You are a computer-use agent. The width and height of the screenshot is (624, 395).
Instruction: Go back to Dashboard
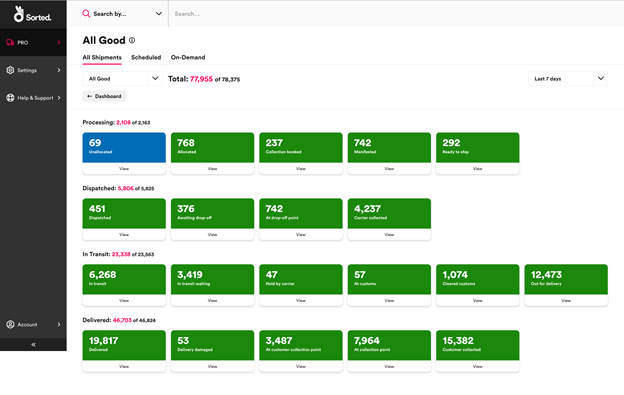[x=104, y=96]
